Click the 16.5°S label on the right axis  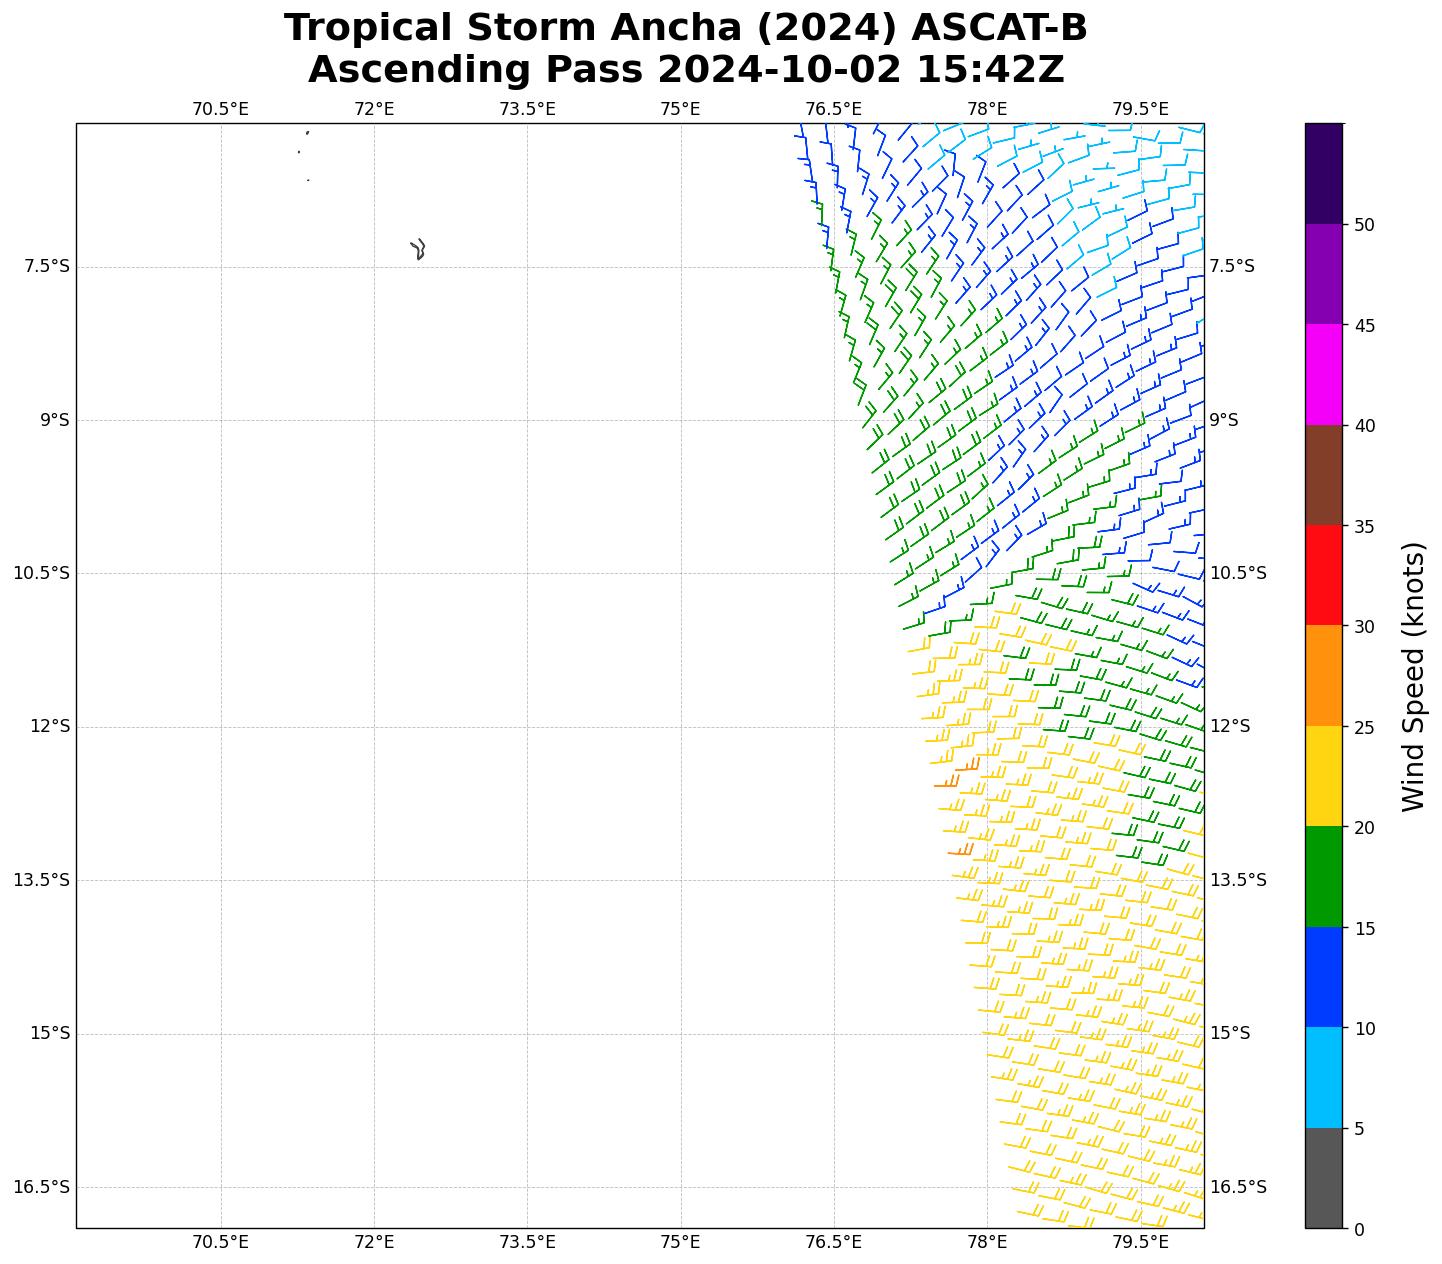pyautogui.click(x=1238, y=1187)
